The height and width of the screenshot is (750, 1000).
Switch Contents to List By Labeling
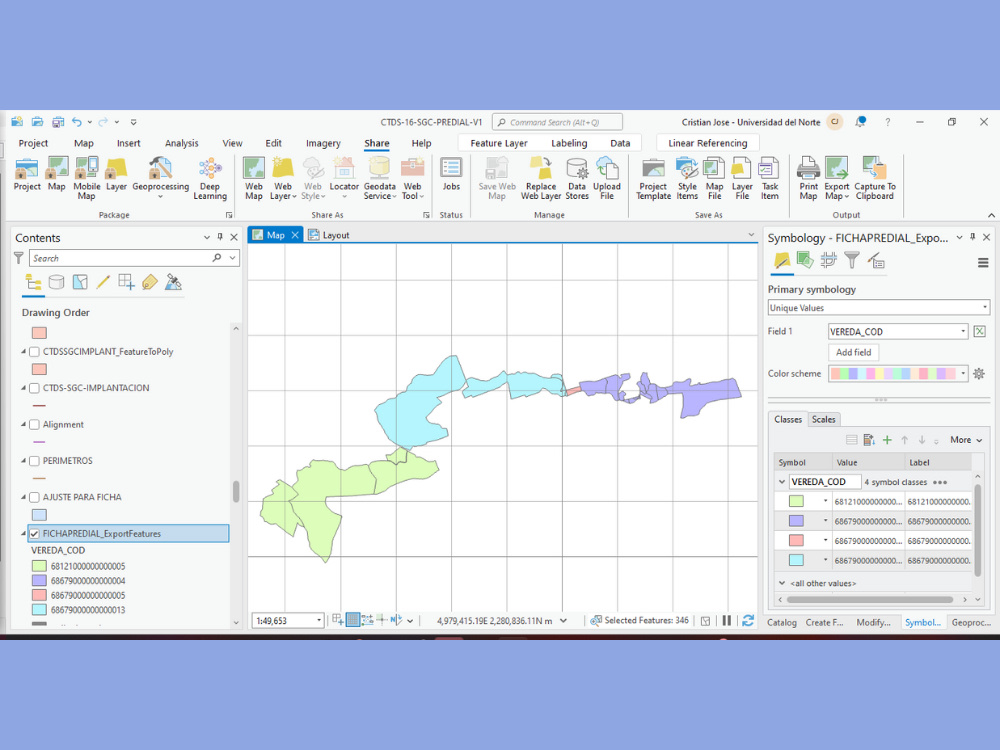coord(150,282)
